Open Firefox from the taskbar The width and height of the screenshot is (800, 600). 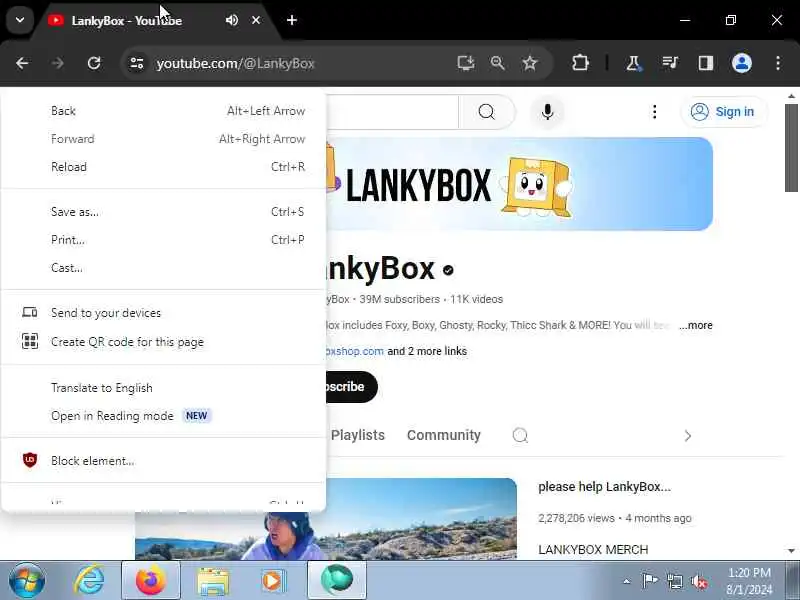151,580
